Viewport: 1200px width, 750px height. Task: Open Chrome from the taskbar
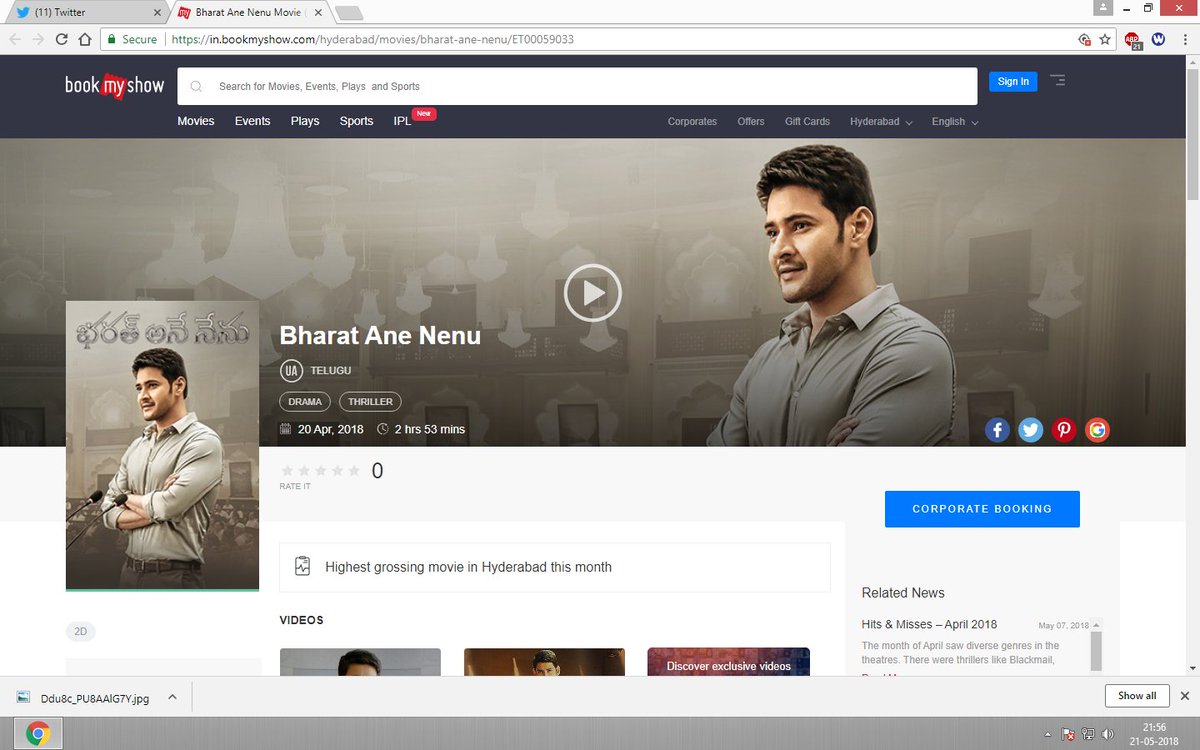coord(38,733)
